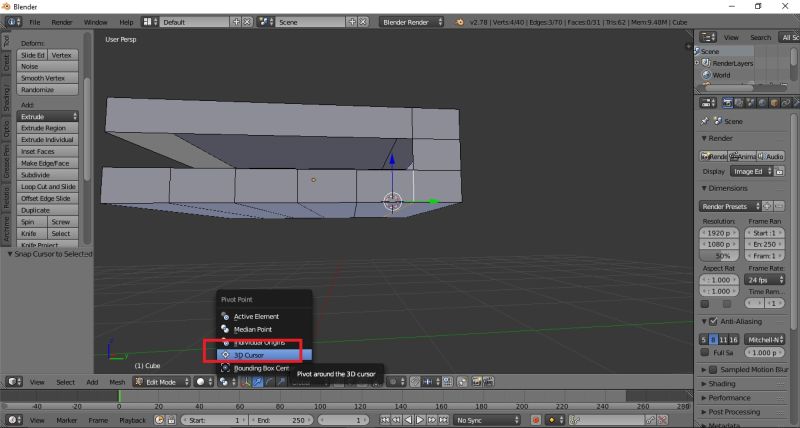
Task: Open the 24 fps frame rate dropdown
Action: tap(764, 280)
